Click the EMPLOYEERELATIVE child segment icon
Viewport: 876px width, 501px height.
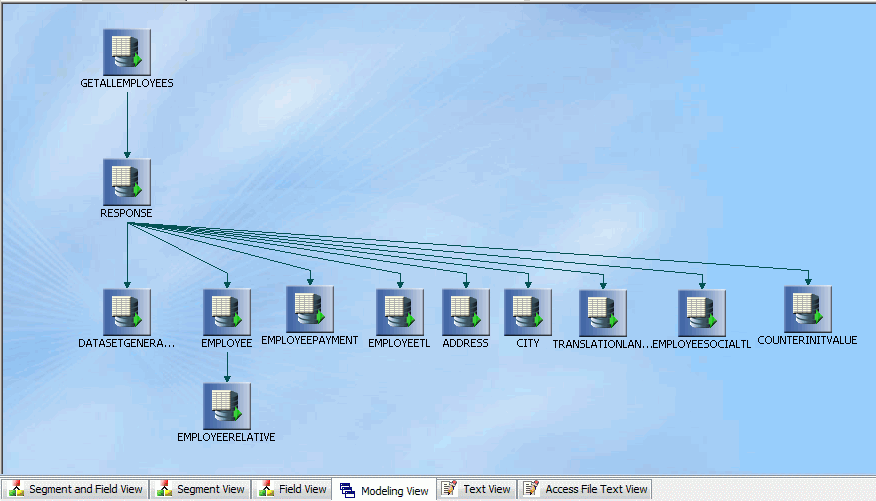click(x=226, y=406)
